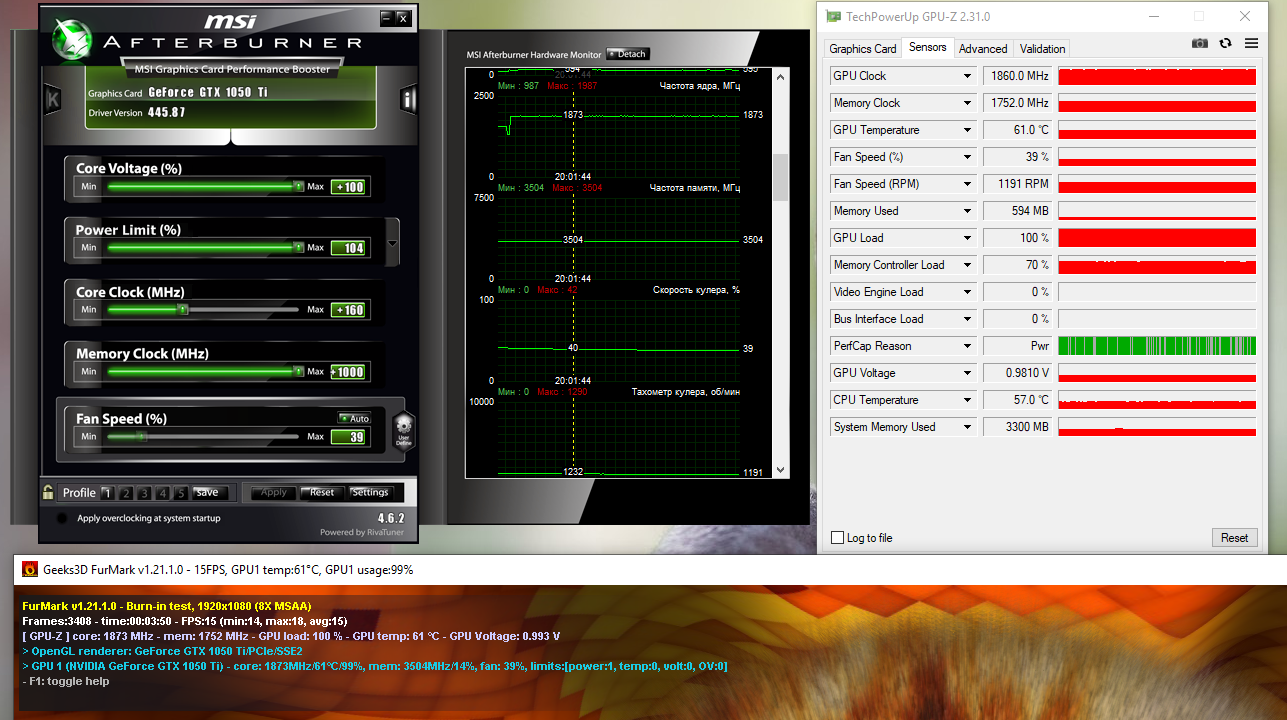Open Kombustor via the K side button
This screenshot has height=720, width=1287.
point(53,99)
